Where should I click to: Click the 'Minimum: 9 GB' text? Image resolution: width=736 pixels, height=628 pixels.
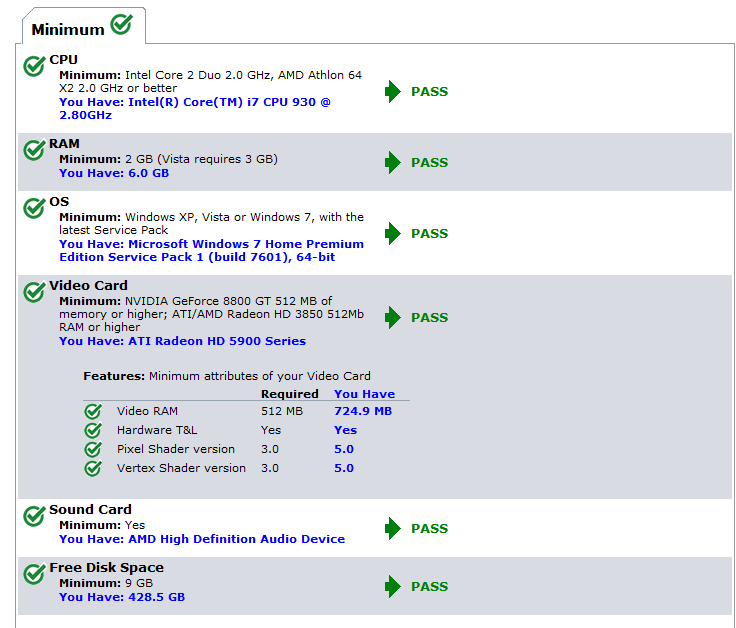click(x=106, y=583)
